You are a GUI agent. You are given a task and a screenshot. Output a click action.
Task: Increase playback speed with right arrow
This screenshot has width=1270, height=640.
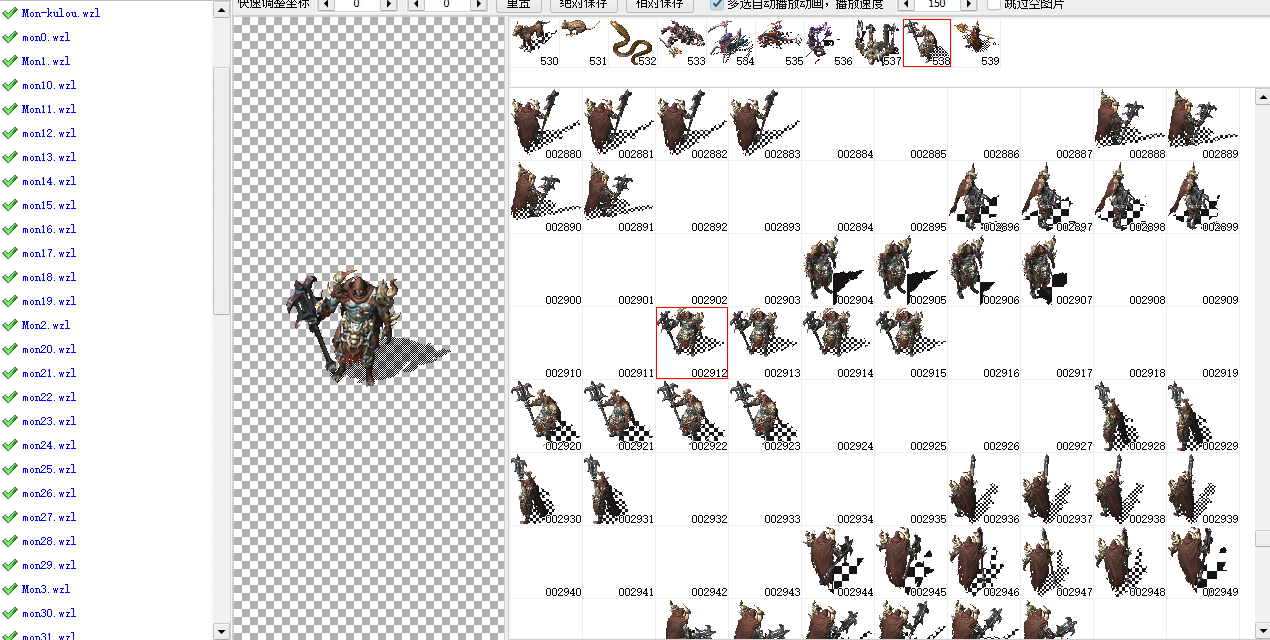pos(967,4)
